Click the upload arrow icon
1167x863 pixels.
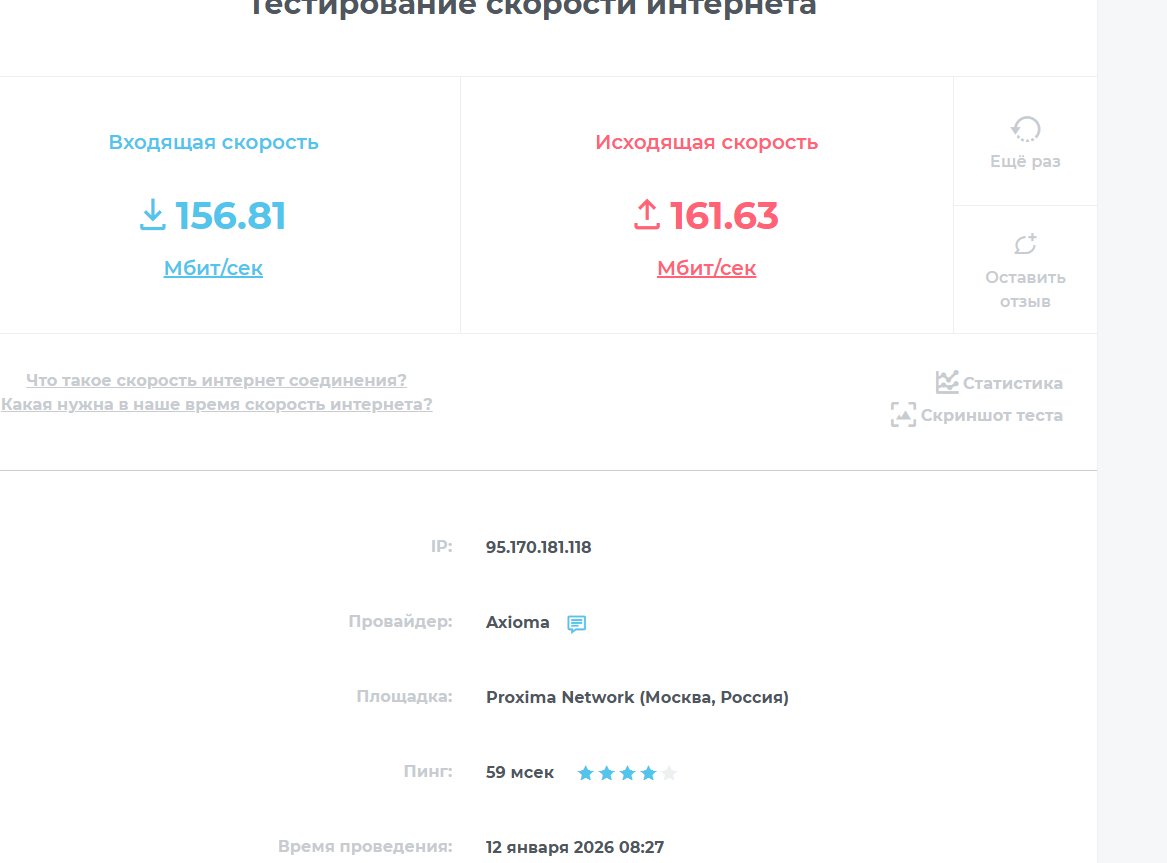point(647,215)
